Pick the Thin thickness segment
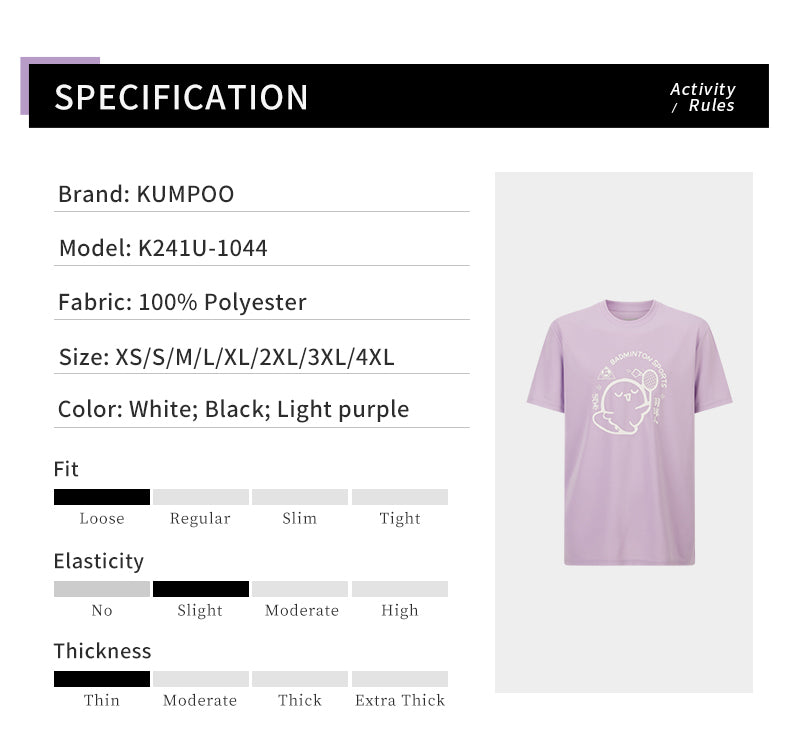Viewport: 790px width, 747px height. pyautogui.click(x=102, y=679)
